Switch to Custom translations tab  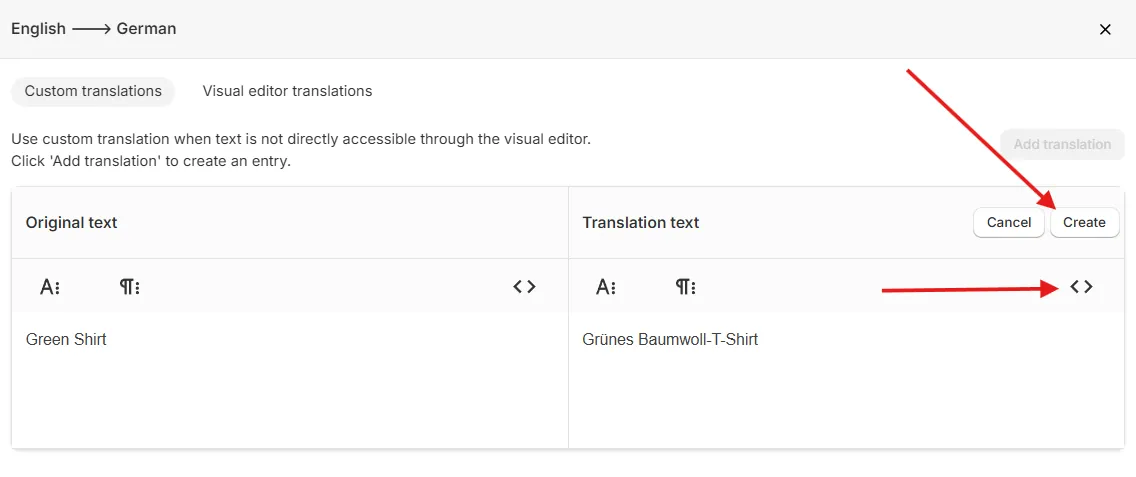93,91
